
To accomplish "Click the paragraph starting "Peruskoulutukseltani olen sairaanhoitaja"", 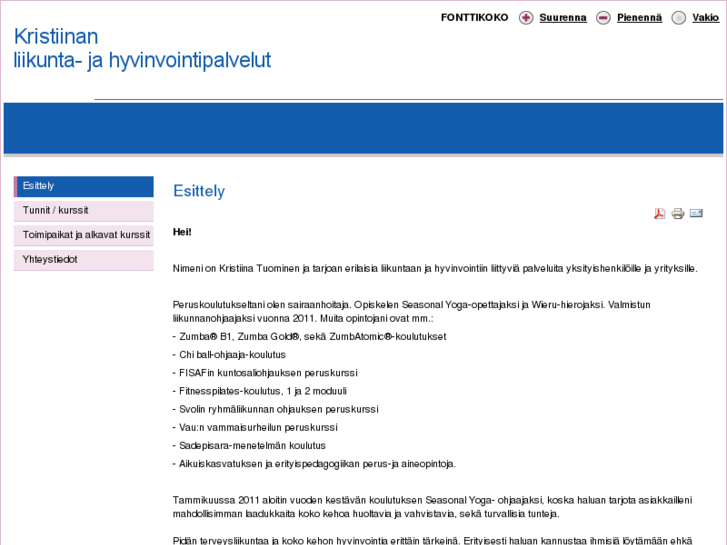I will [x=412, y=312].
